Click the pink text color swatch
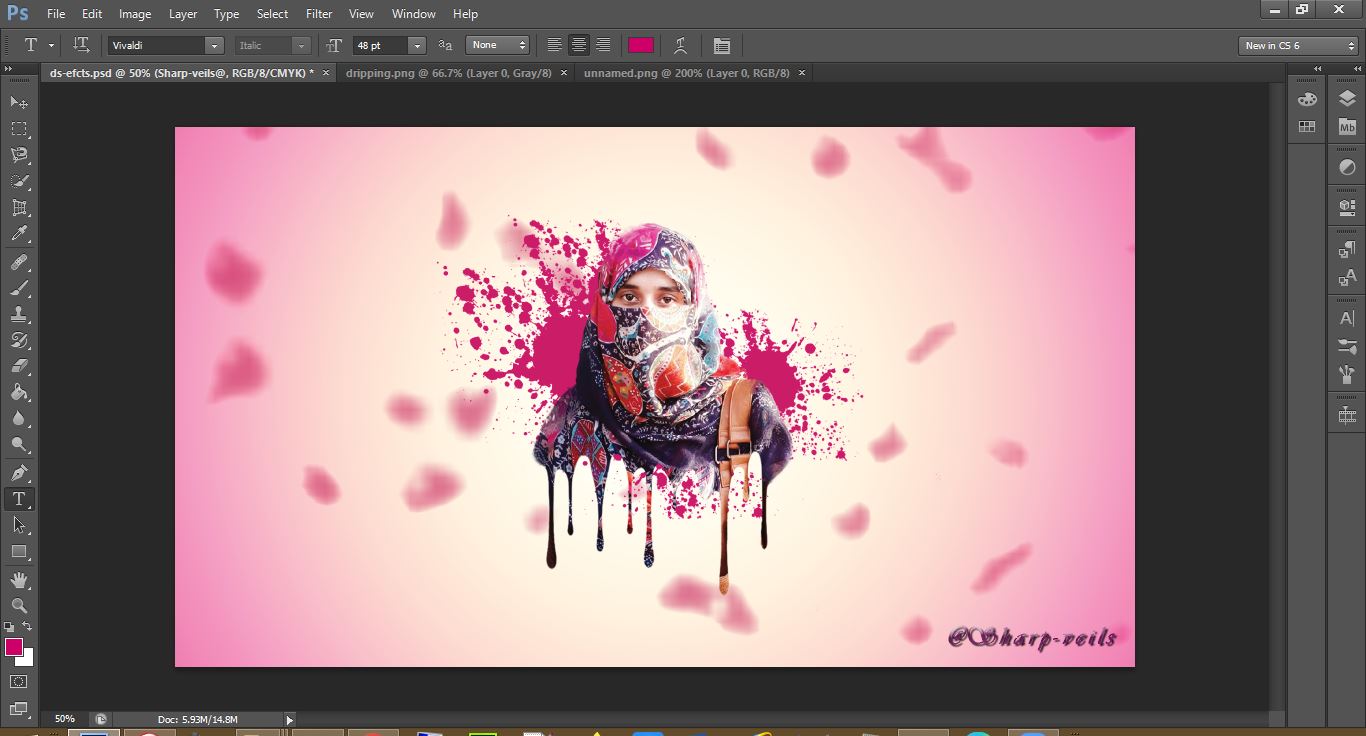This screenshot has height=736, width=1366. click(641, 45)
